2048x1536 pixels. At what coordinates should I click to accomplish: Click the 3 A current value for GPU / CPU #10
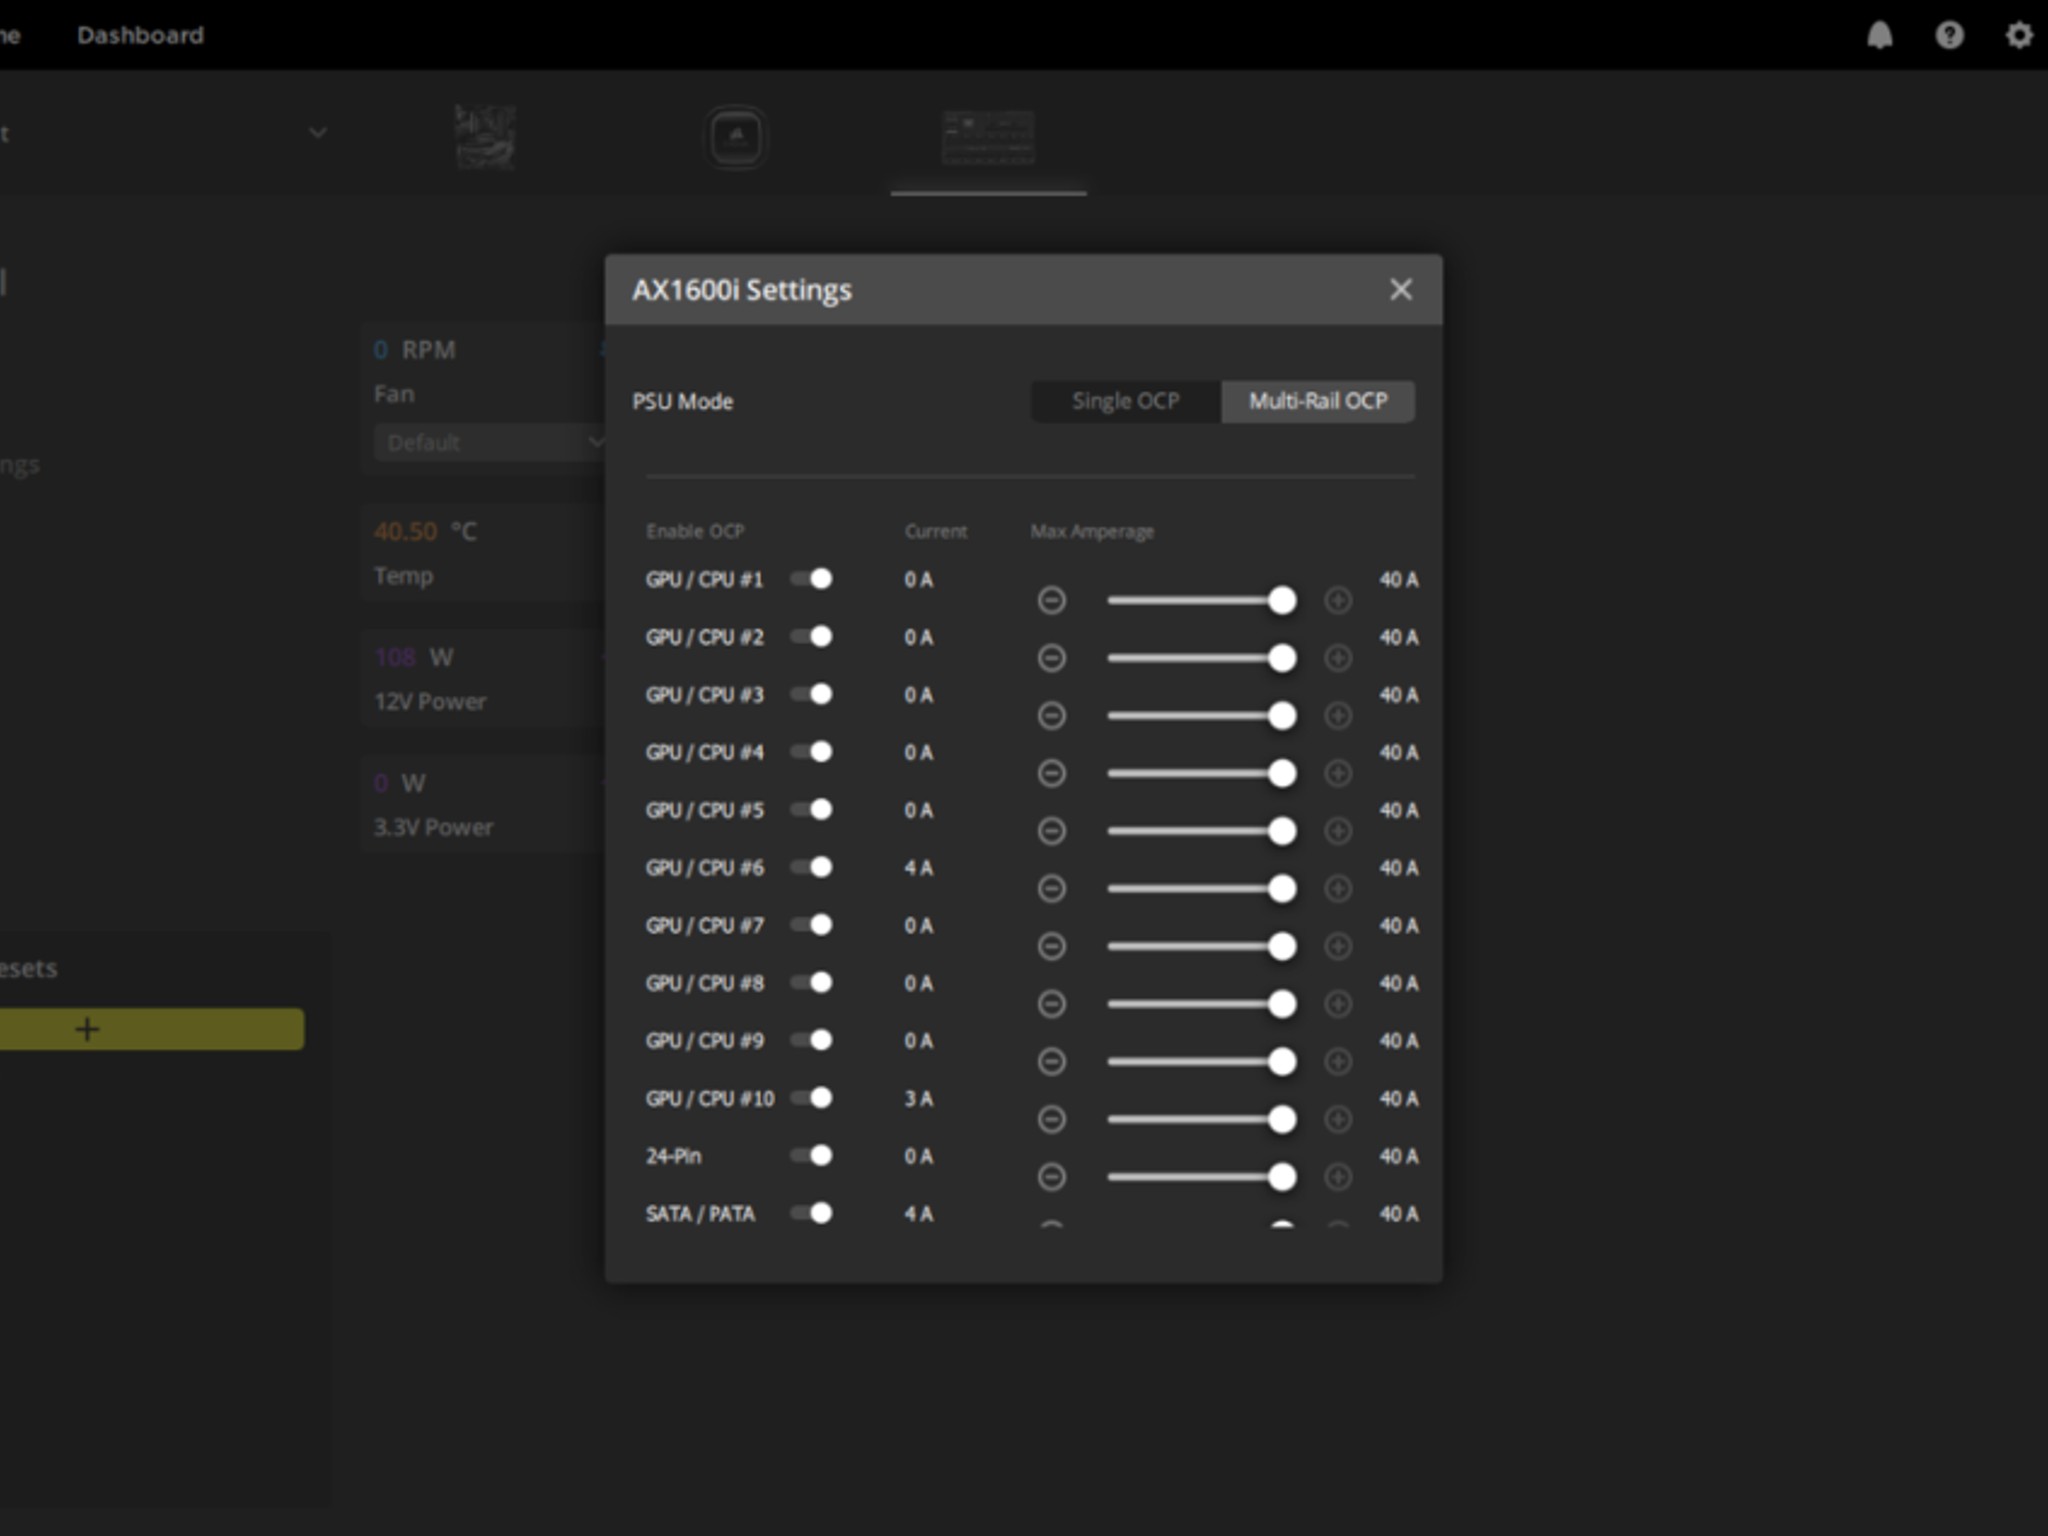coord(918,1099)
